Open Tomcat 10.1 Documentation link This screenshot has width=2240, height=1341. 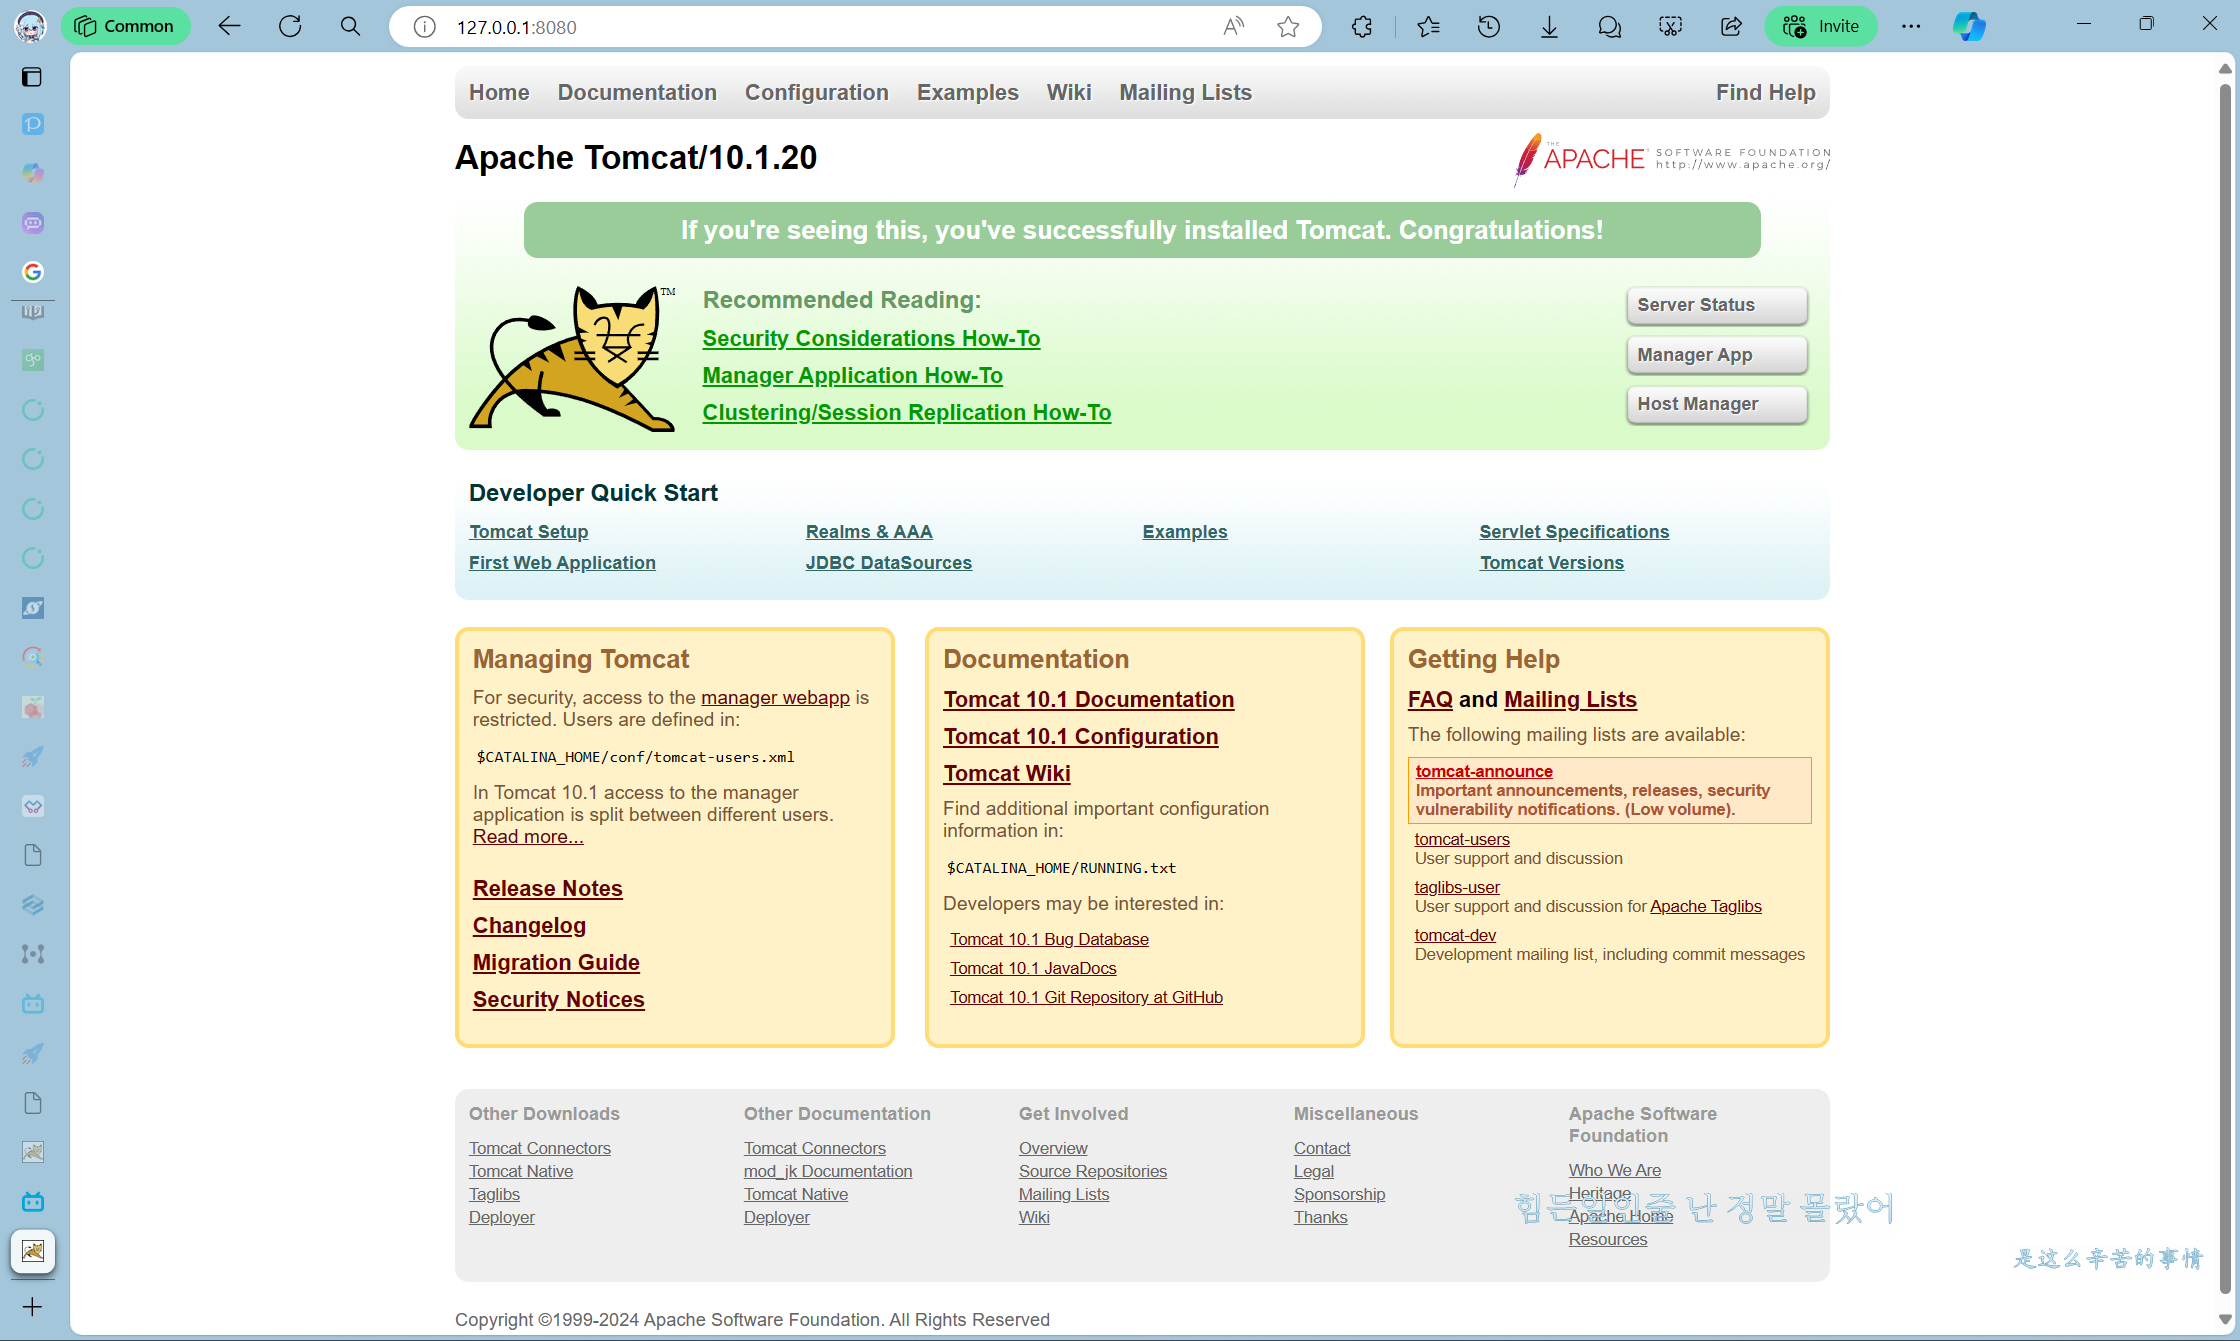tap(1088, 700)
